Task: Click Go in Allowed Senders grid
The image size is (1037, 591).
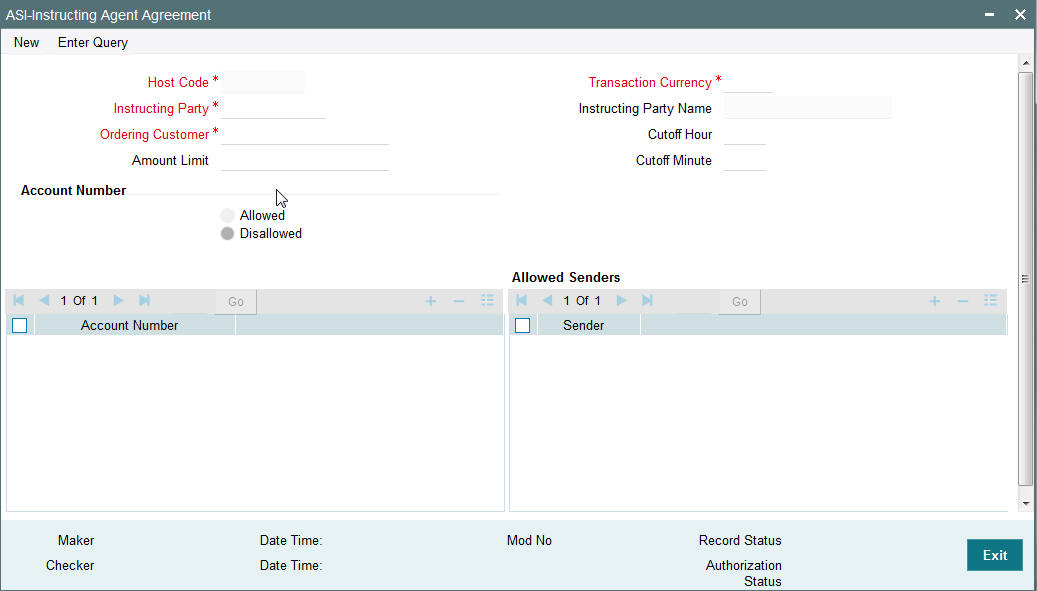Action: (740, 301)
